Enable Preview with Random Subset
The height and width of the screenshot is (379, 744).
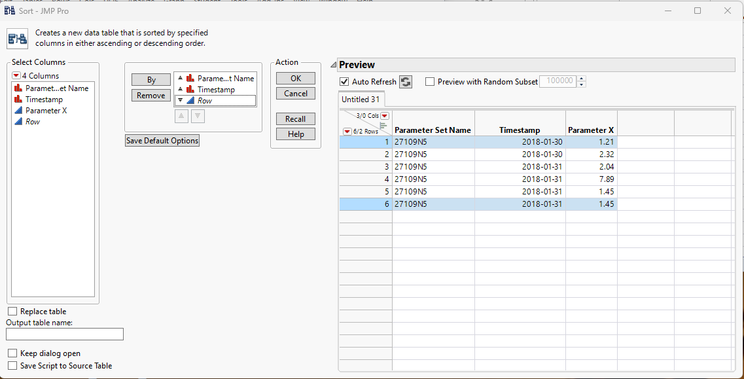(x=430, y=82)
